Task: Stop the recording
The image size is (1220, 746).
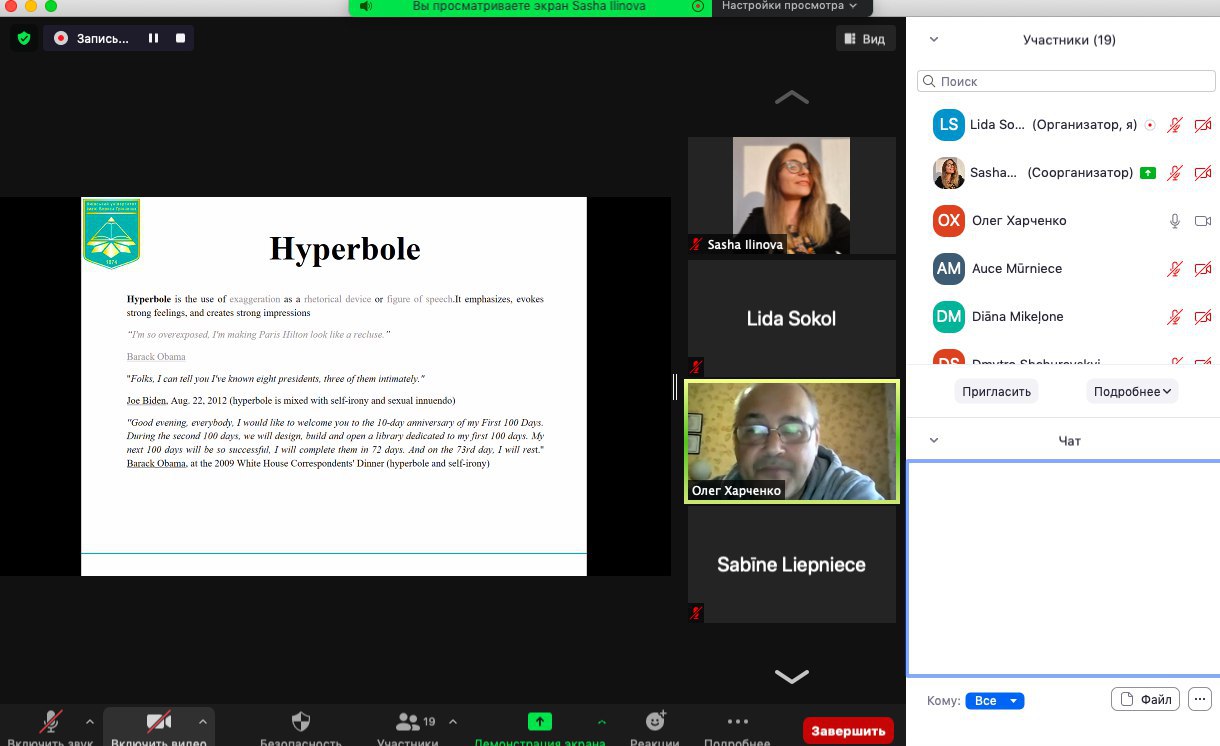Action: click(x=180, y=38)
